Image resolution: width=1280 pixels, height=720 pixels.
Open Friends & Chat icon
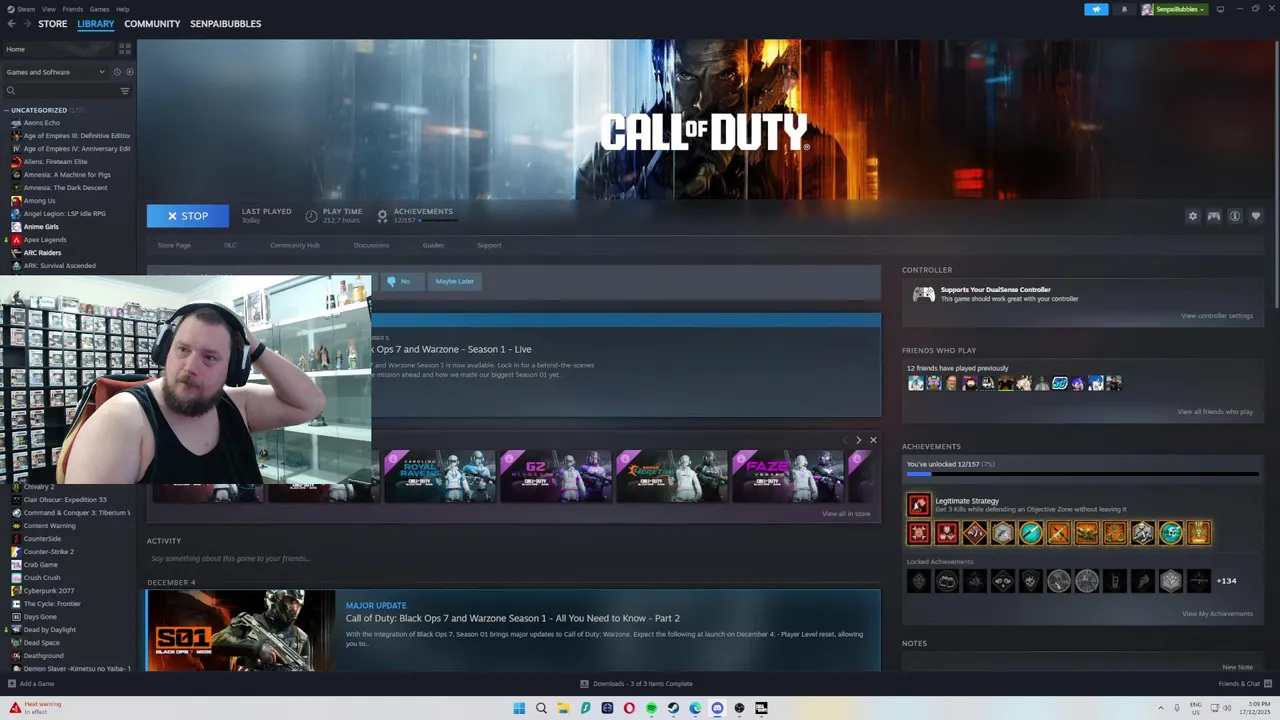pyautogui.click(x=1268, y=684)
